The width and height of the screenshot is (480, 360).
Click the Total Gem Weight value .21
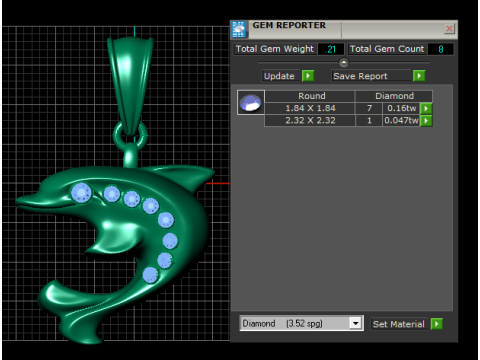pyautogui.click(x=330, y=49)
